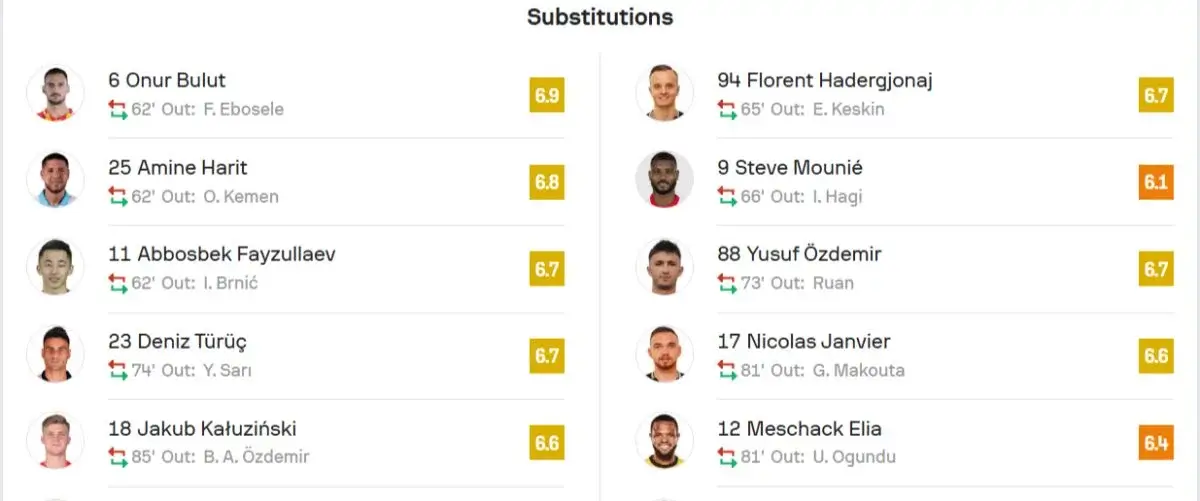Click Yusuf Özdemir's 6.7 rating badge
Image resolution: width=1200 pixels, height=501 pixels.
tap(1156, 270)
